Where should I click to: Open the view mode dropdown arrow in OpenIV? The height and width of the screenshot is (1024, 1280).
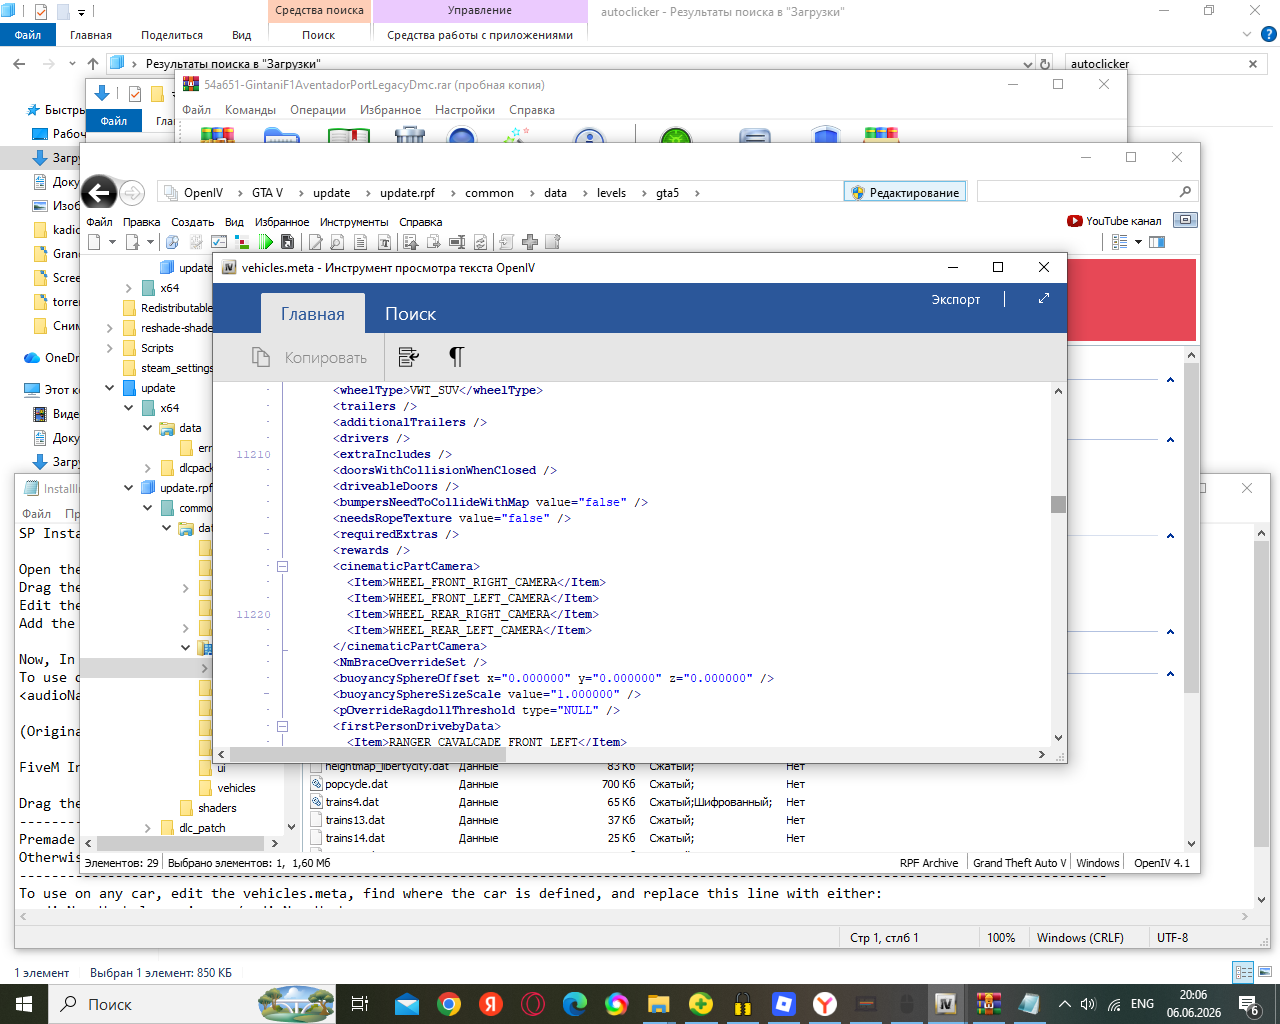[x=1138, y=242]
